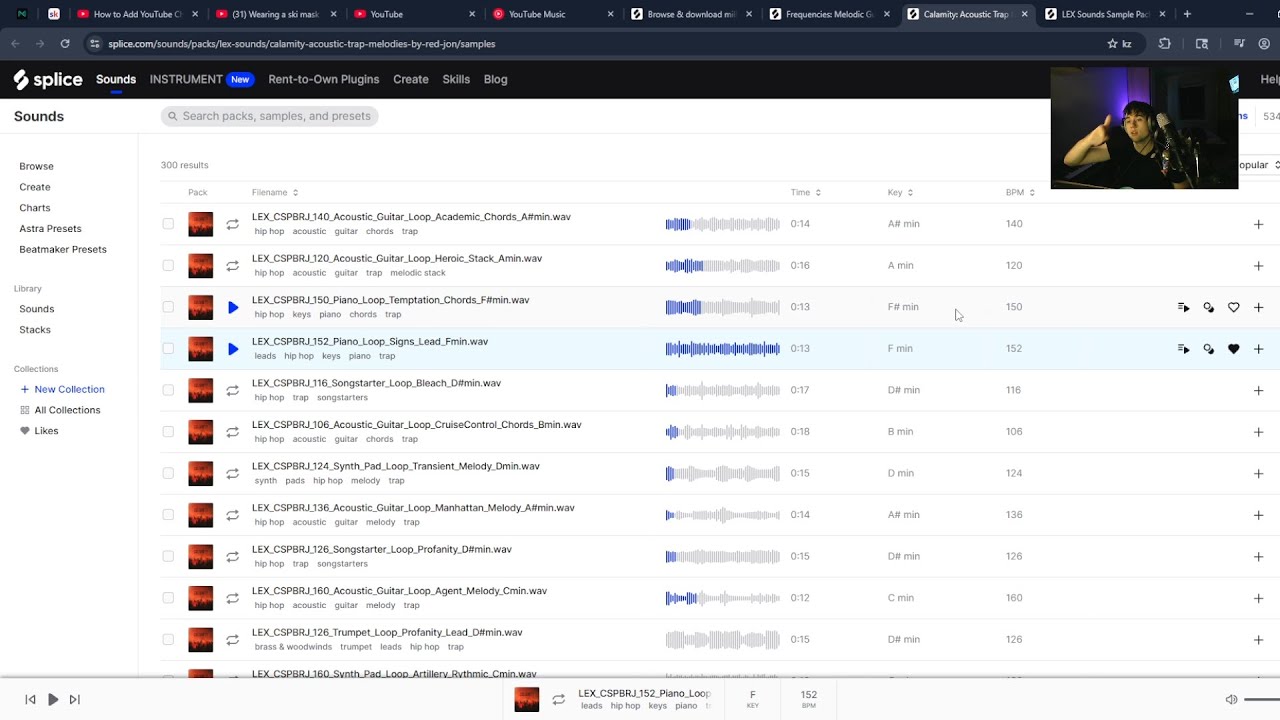Open add-to-queue icon on Temptation_Chords row
Image resolution: width=1280 pixels, height=720 pixels.
[x=1184, y=307]
